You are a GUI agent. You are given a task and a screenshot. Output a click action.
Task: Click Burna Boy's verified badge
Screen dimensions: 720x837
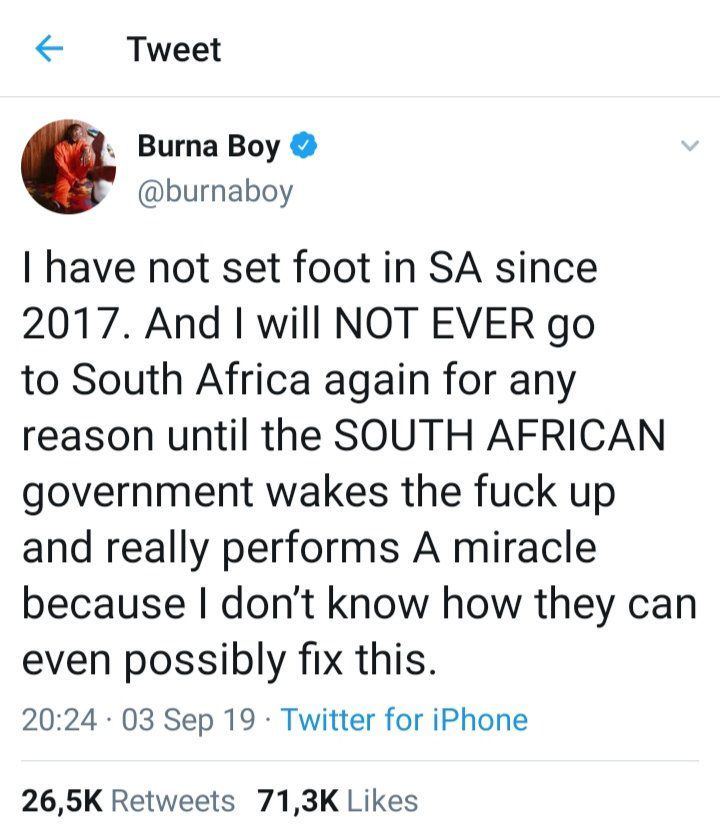304,148
